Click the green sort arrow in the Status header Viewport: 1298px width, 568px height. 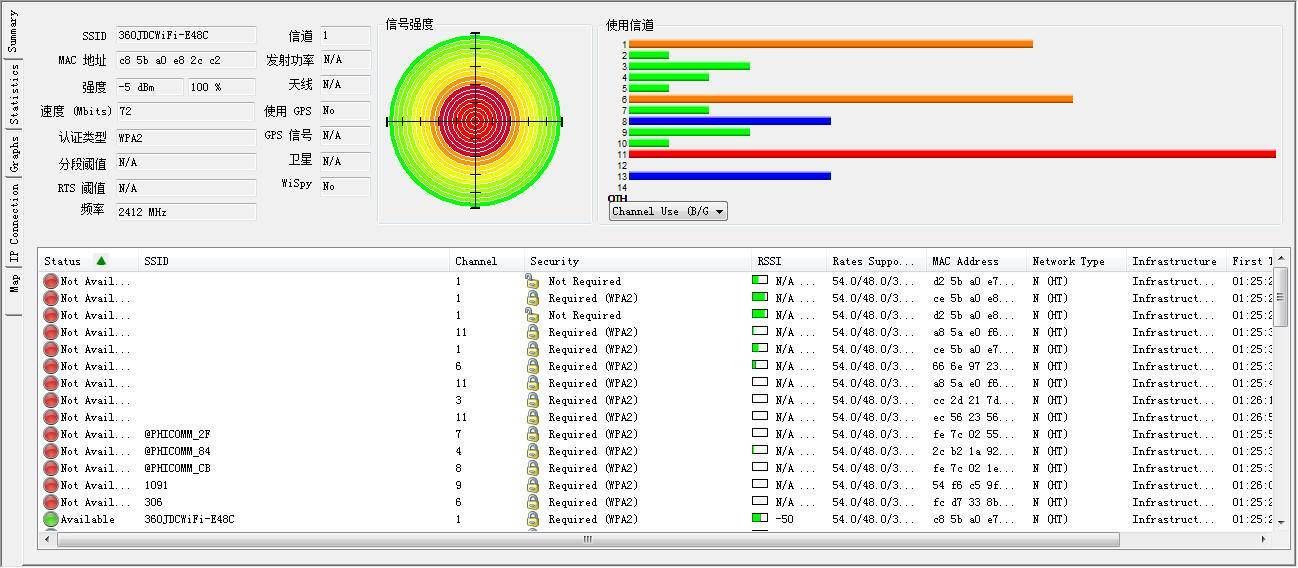click(101, 261)
